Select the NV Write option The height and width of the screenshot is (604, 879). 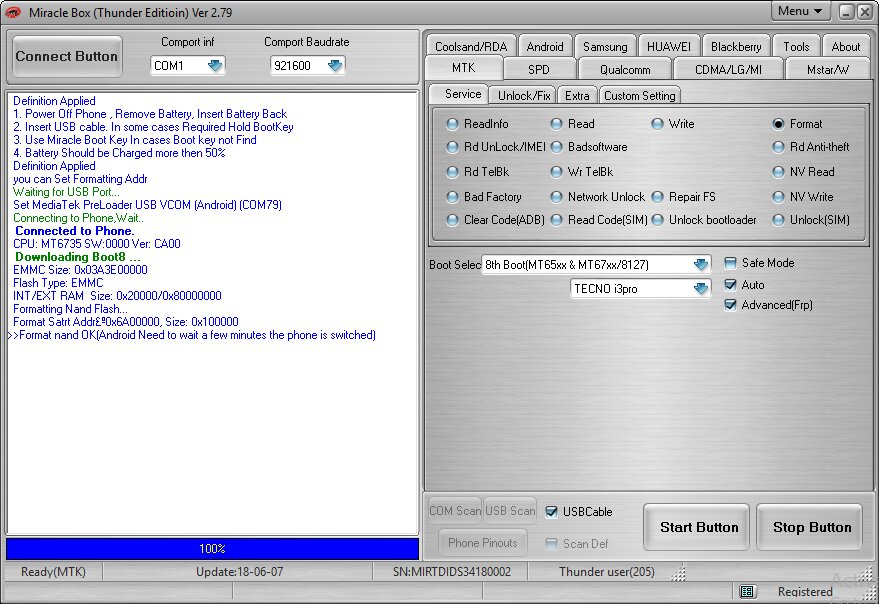tap(778, 197)
